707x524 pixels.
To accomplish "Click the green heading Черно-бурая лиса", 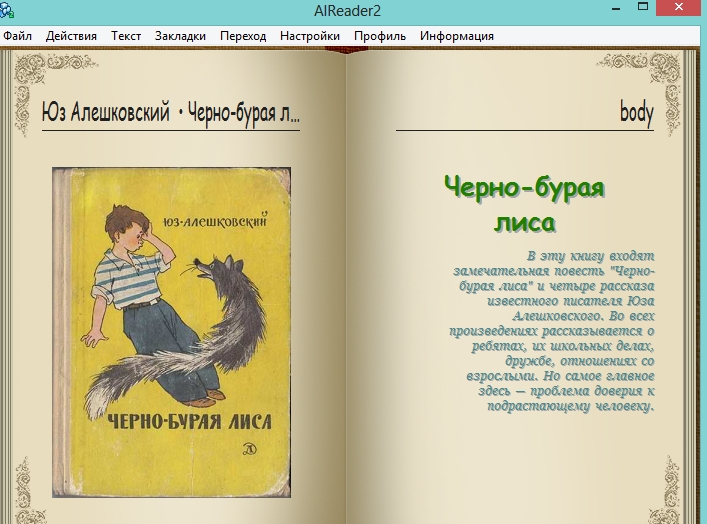I will [x=524, y=205].
